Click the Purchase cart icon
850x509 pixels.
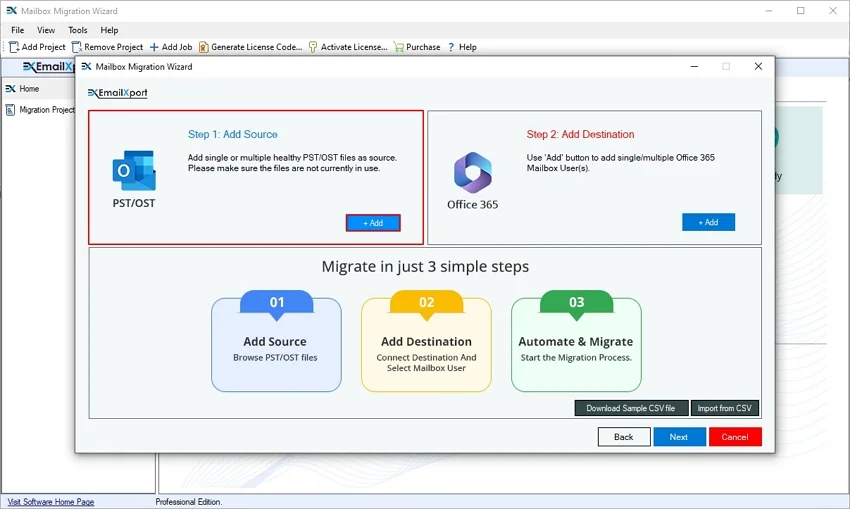[x=399, y=47]
